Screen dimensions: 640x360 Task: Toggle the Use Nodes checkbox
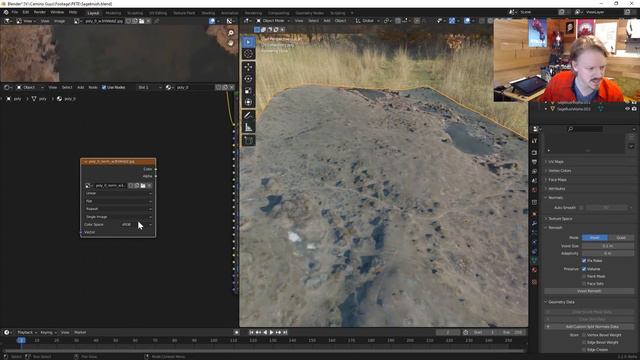coord(104,87)
